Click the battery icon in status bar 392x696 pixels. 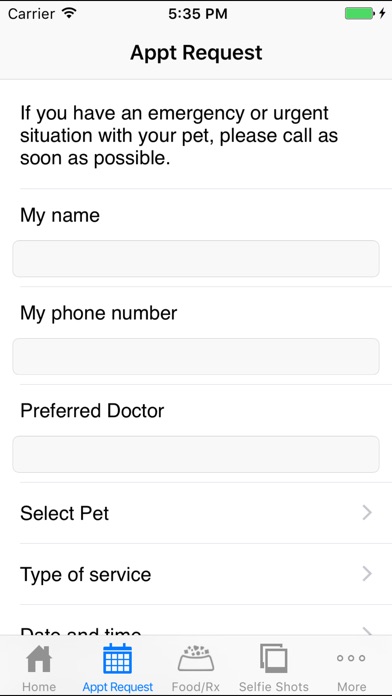360,13
